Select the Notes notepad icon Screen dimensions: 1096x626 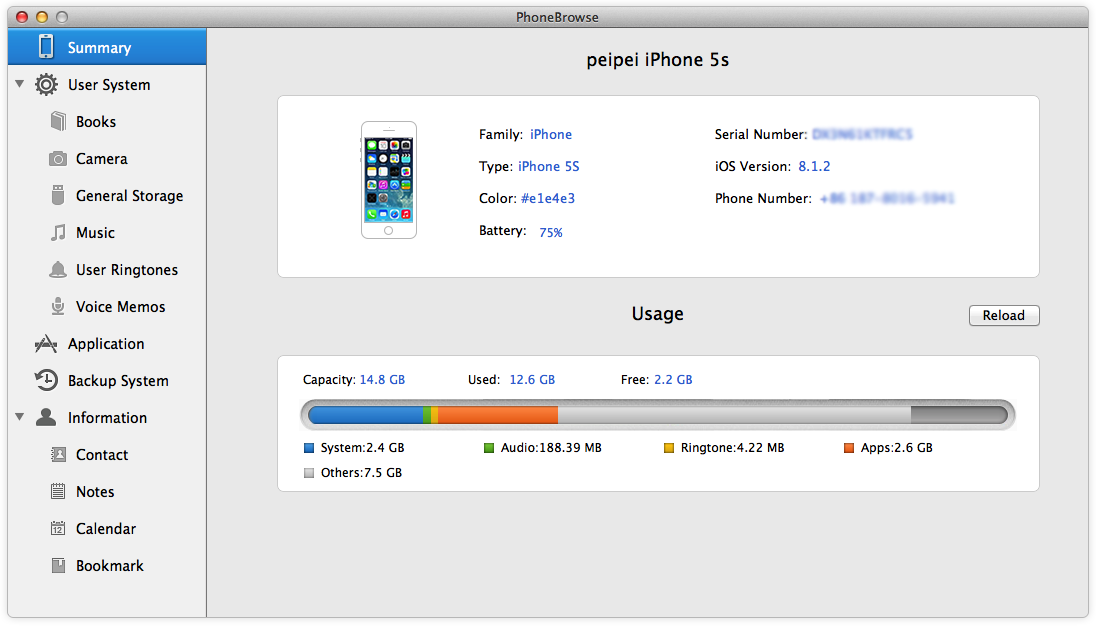[58, 491]
